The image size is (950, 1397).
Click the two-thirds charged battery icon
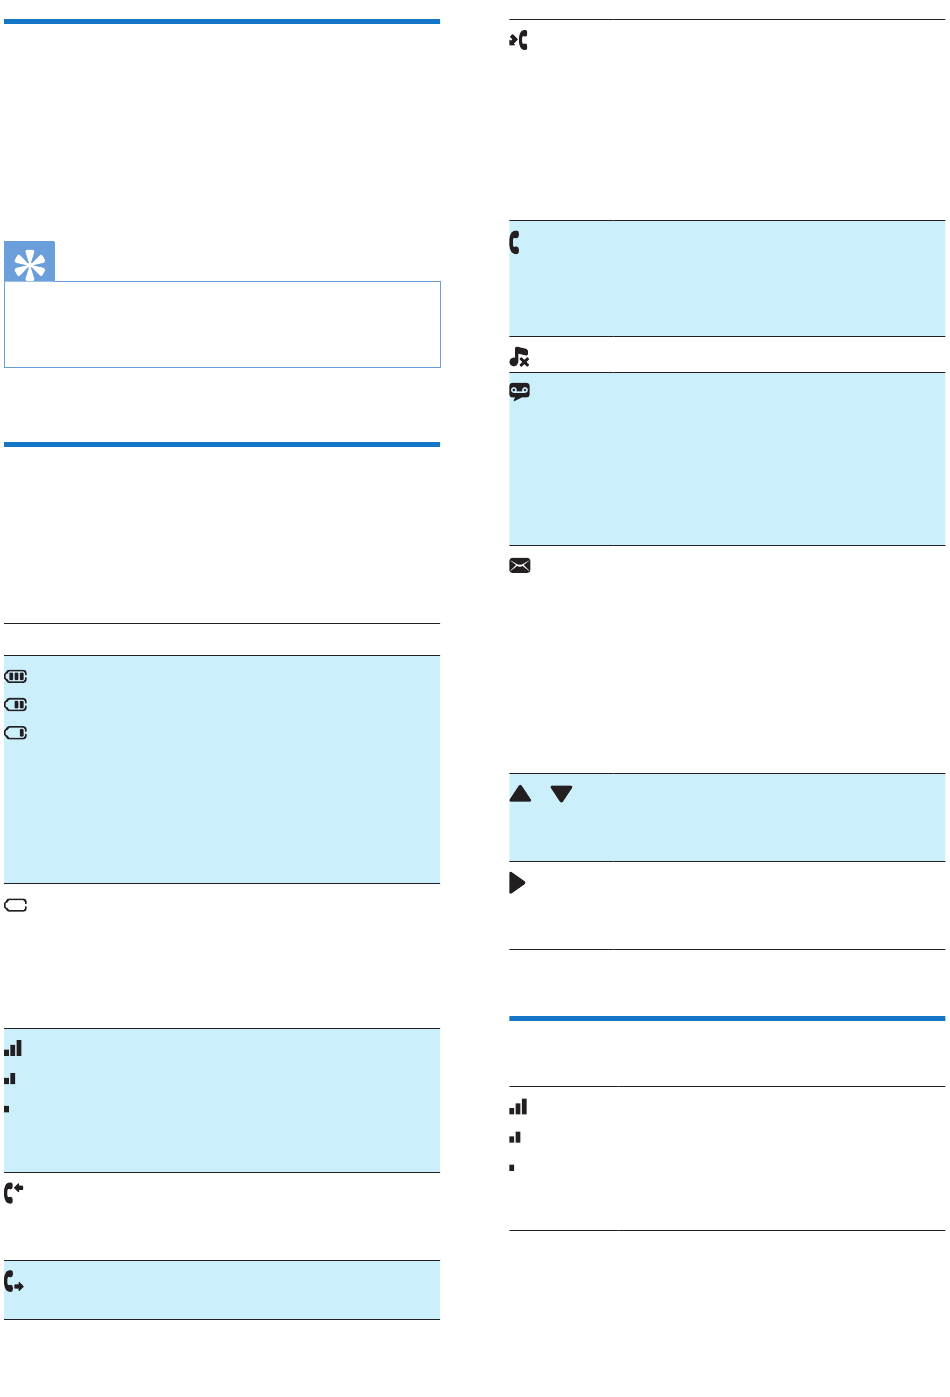[x=16, y=705]
